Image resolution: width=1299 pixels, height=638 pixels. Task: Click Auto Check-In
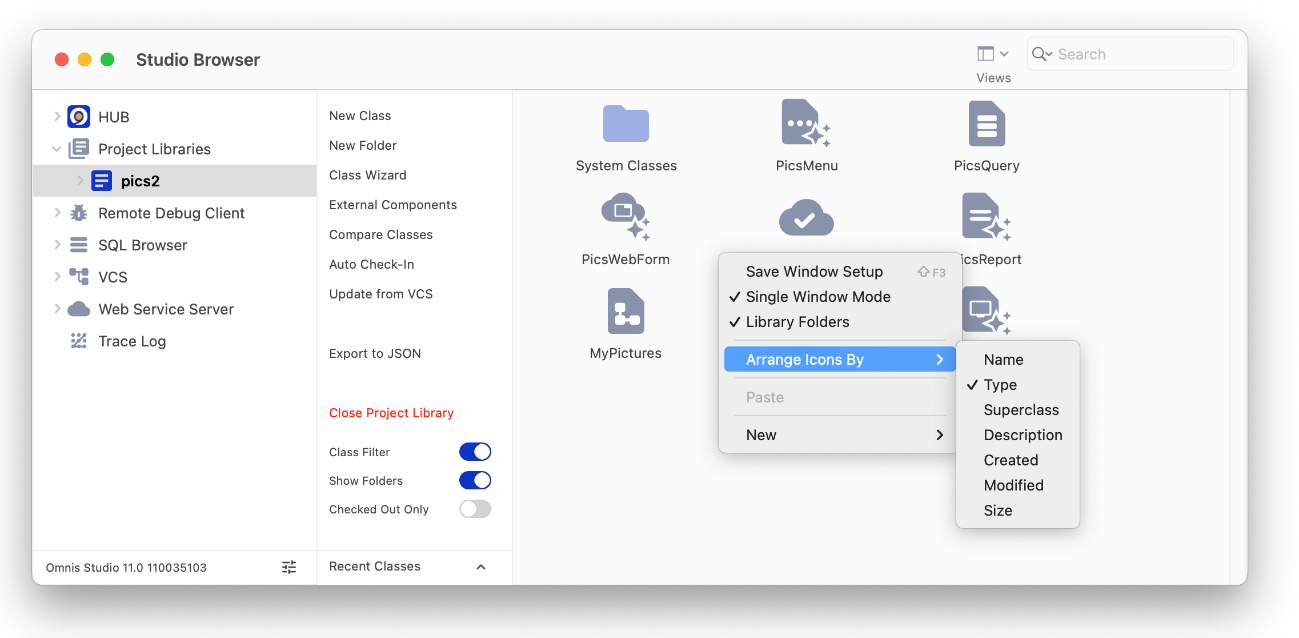tap(371, 265)
